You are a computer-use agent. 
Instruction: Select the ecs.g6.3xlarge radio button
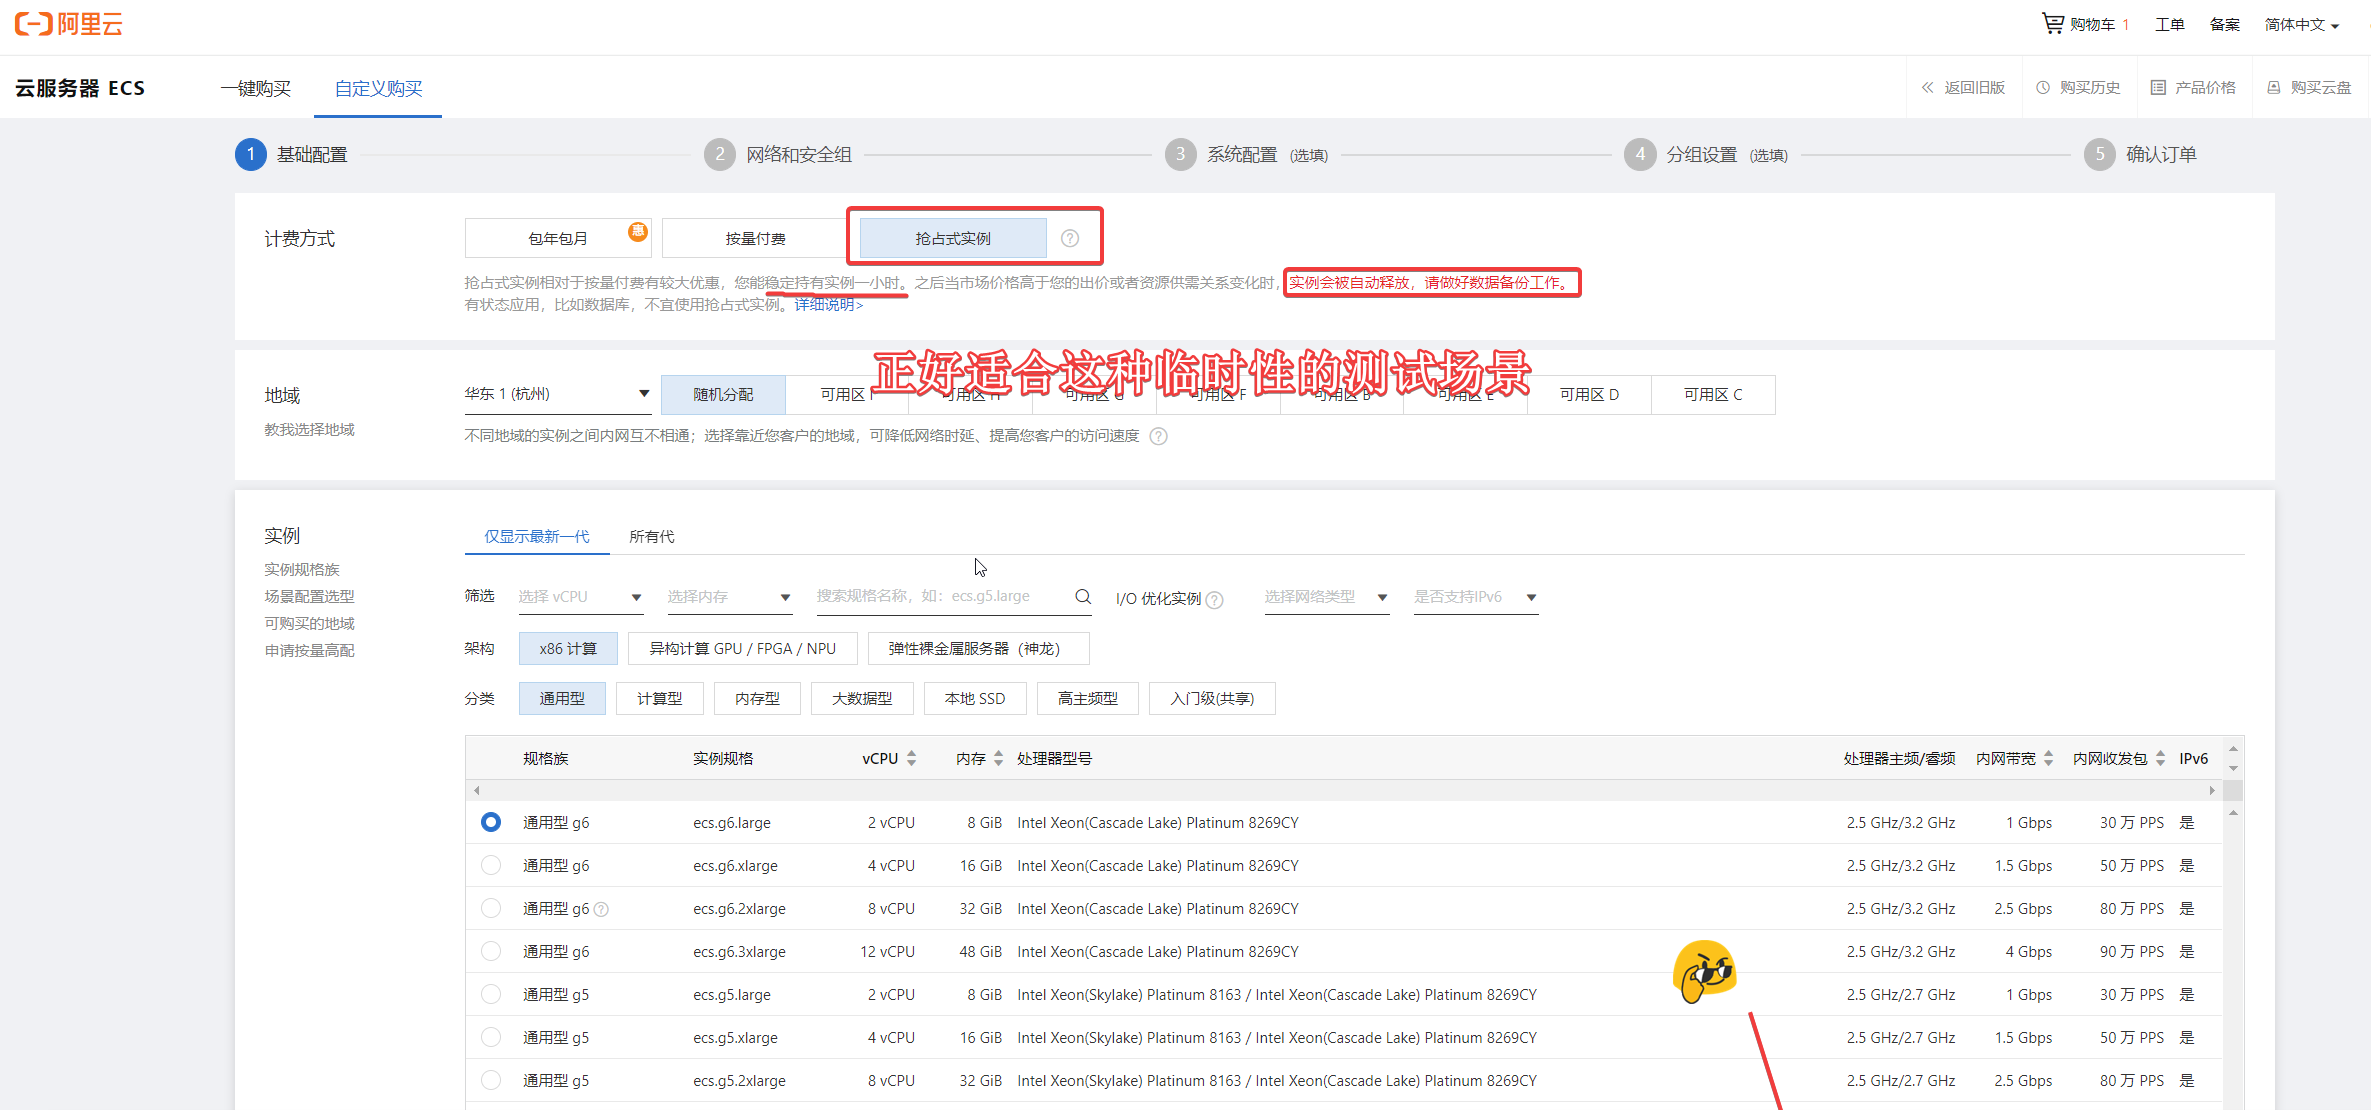coord(491,951)
